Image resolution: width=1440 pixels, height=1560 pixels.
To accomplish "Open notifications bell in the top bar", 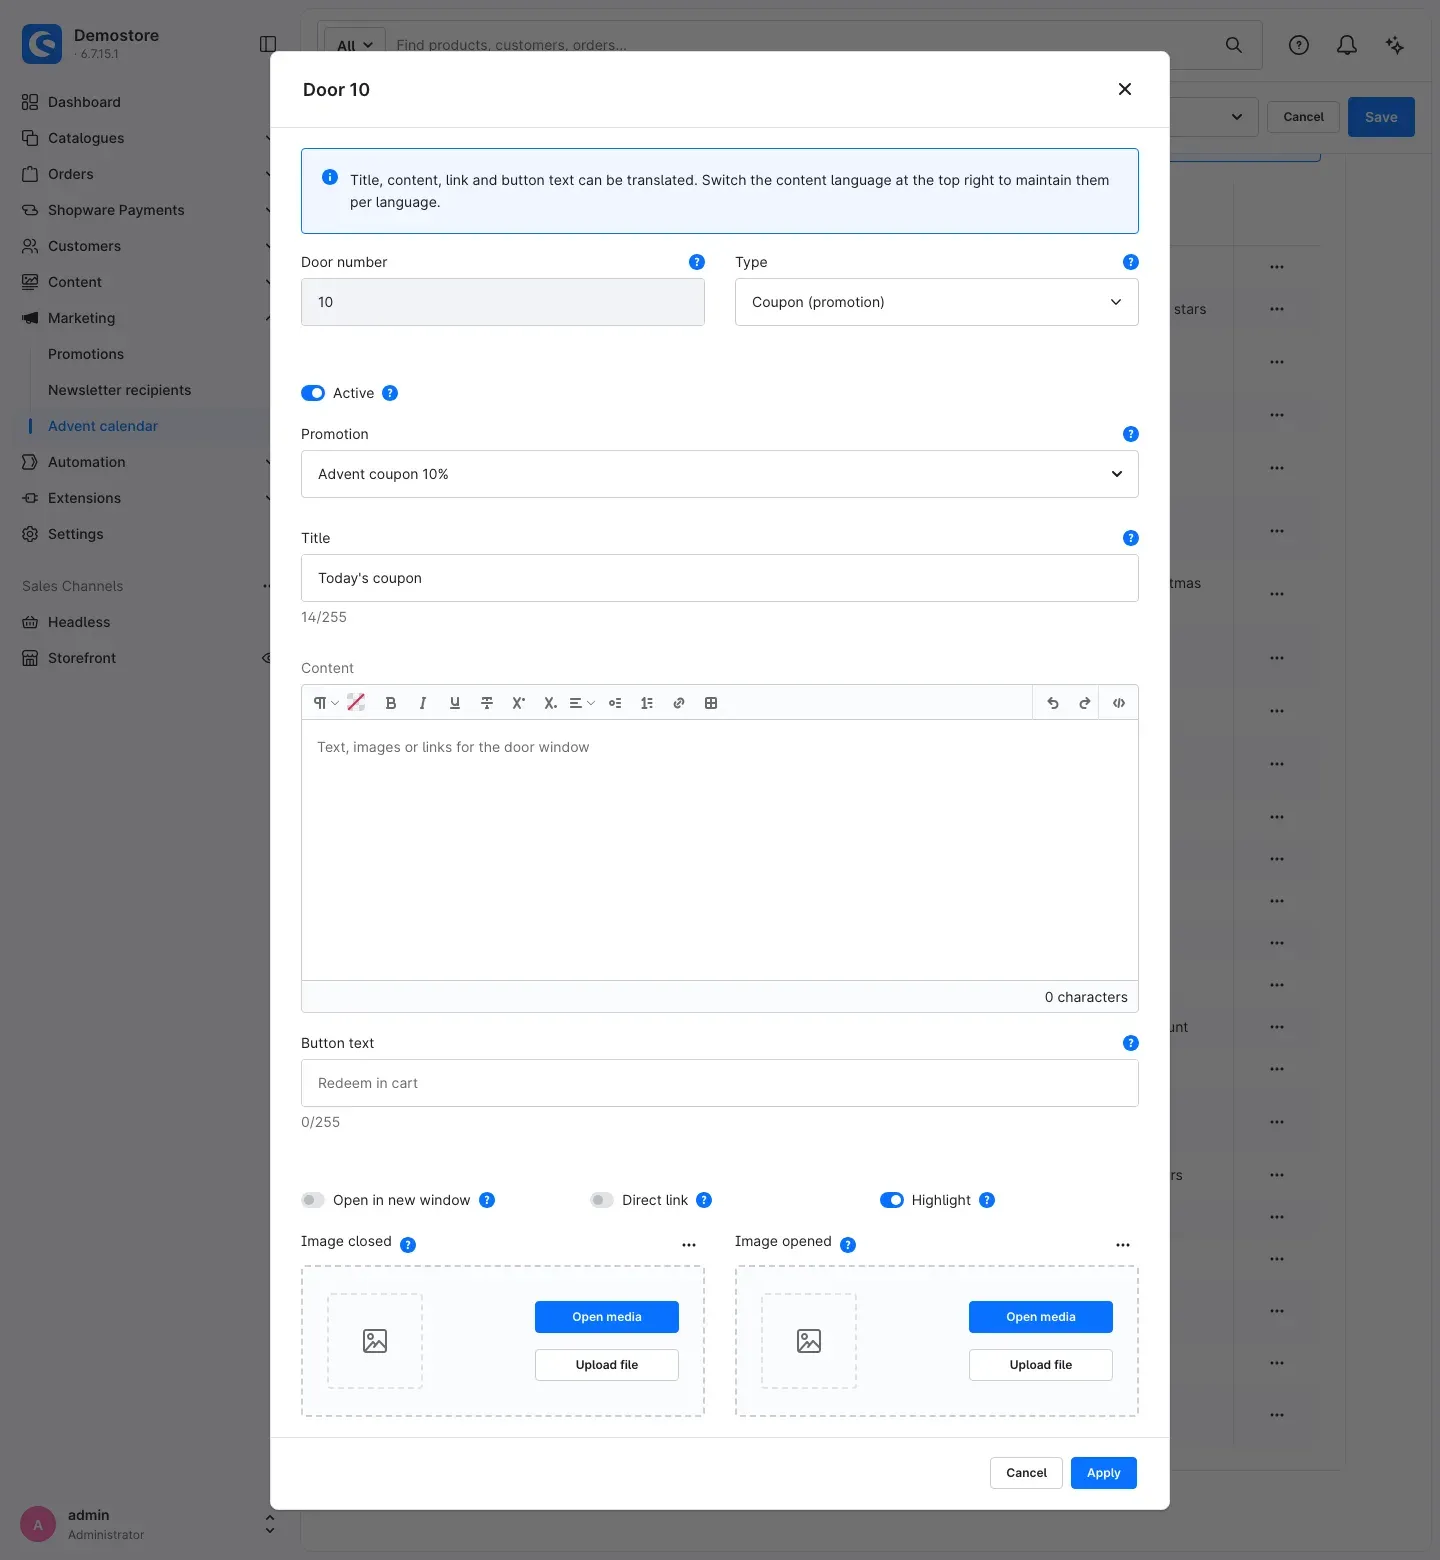I will point(1347,45).
